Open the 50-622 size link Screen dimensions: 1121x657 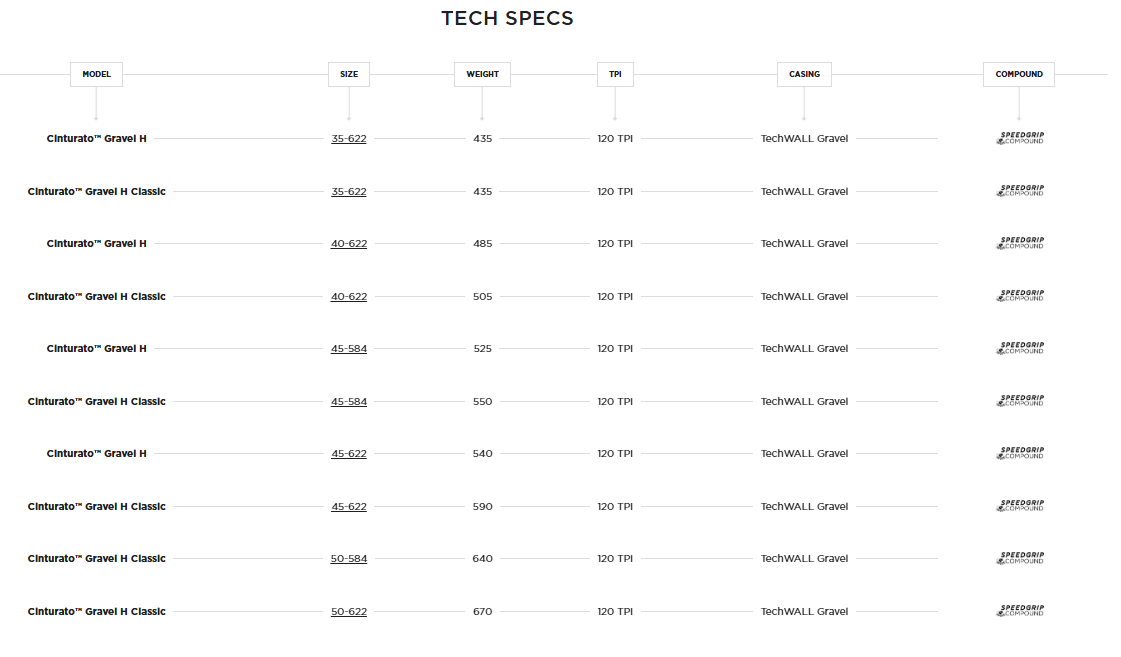pyautogui.click(x=349, y=611)
